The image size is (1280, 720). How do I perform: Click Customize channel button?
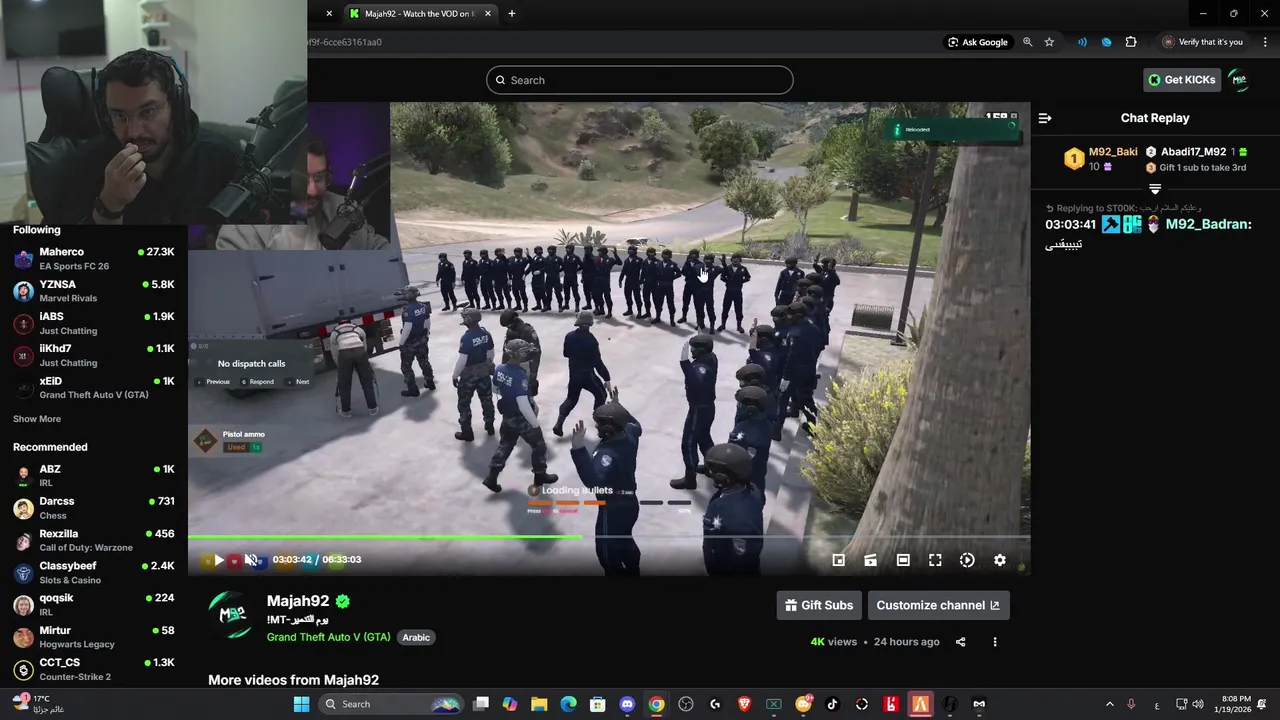[x=938, y=605]
